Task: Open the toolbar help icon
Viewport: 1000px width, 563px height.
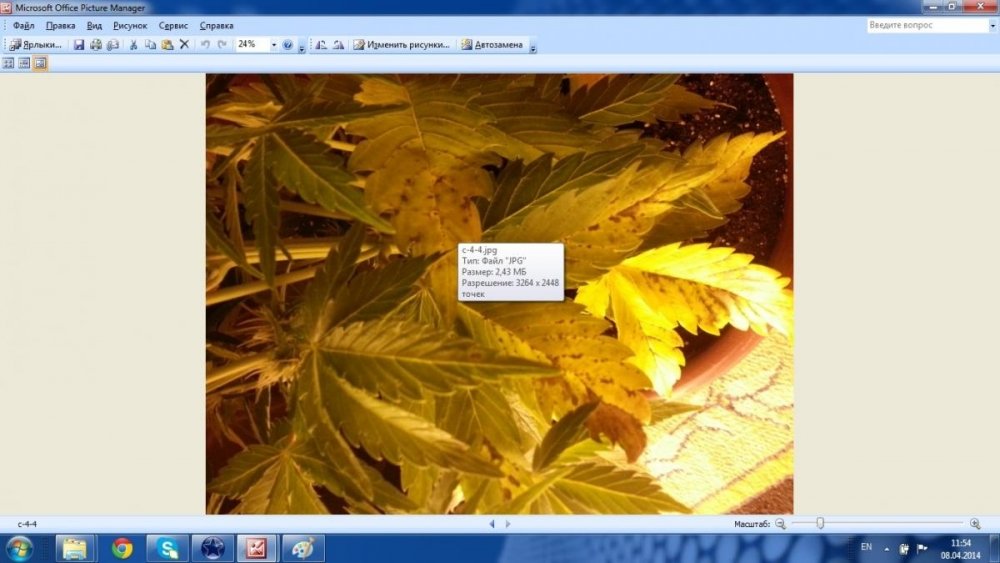Action: tap(288, 45)
